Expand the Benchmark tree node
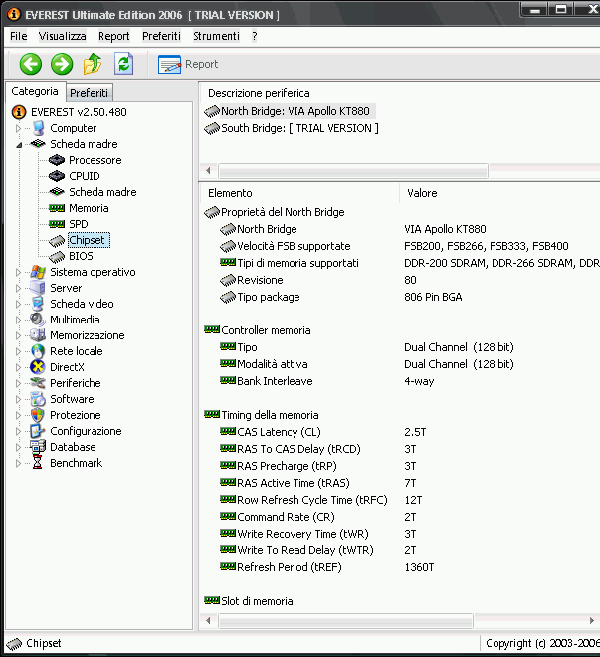Screen dimensions: 600x657 click(18, 463)
